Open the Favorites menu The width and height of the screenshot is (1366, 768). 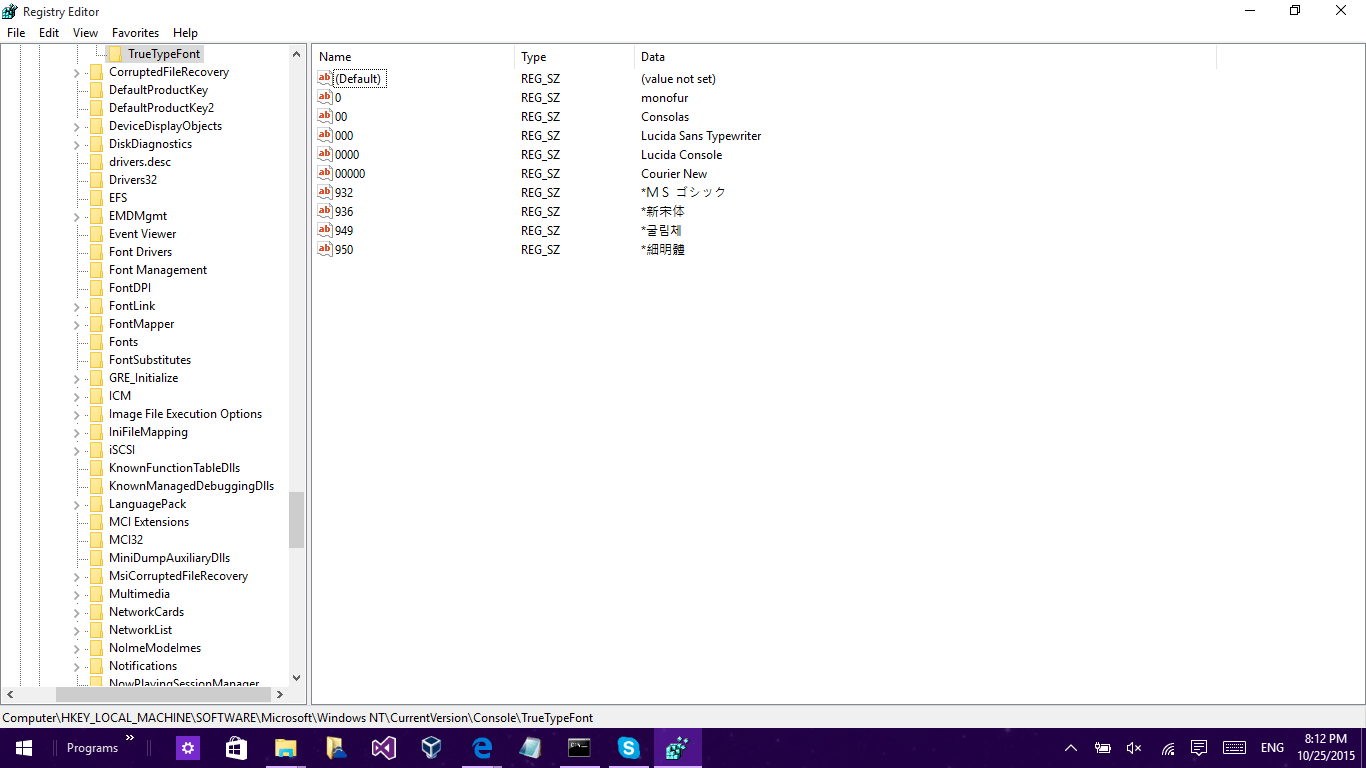135,33
